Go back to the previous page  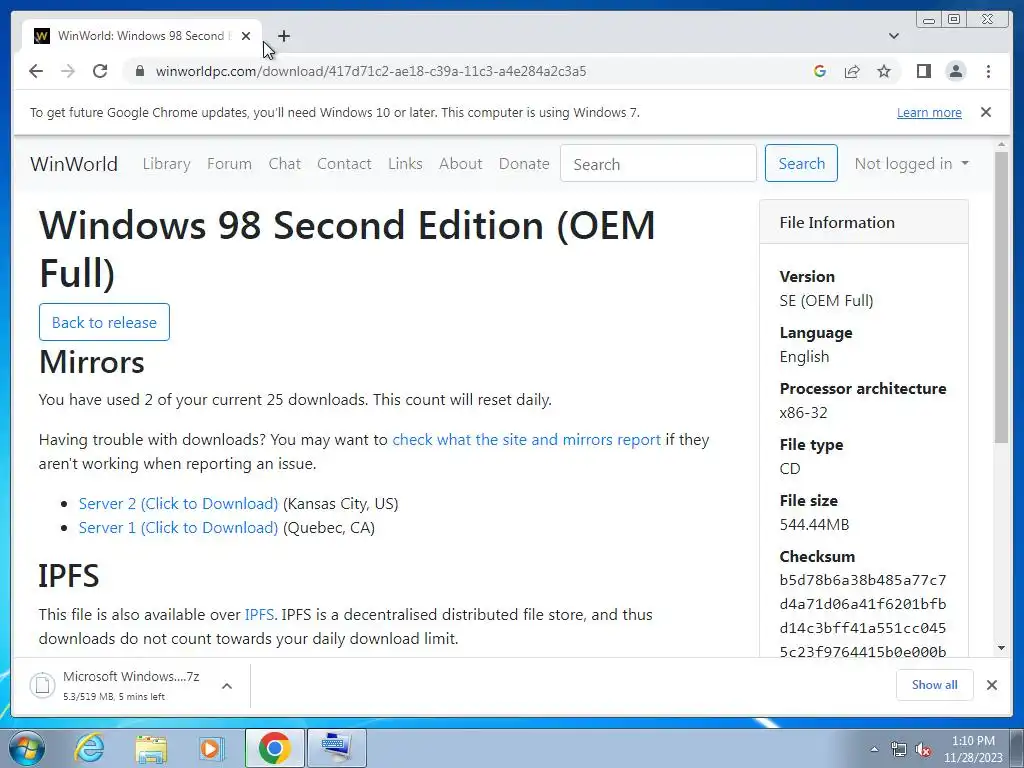36,71
